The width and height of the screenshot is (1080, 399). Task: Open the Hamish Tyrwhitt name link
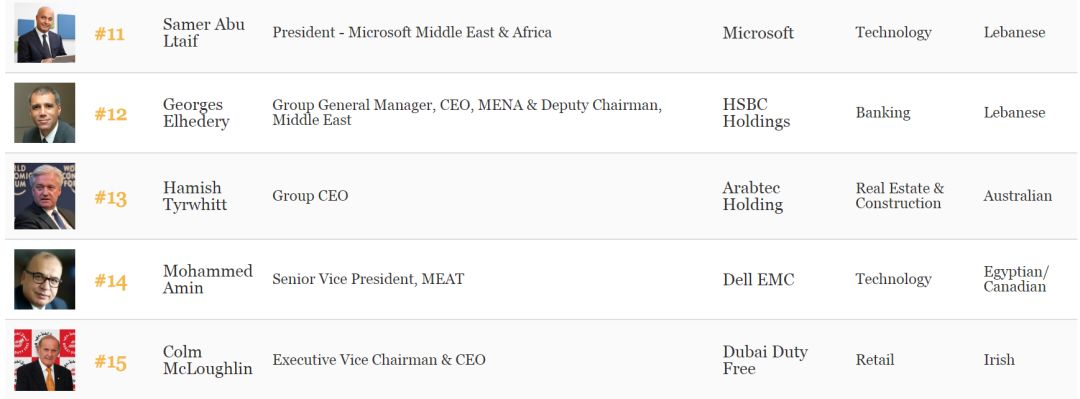pos(194,196)
